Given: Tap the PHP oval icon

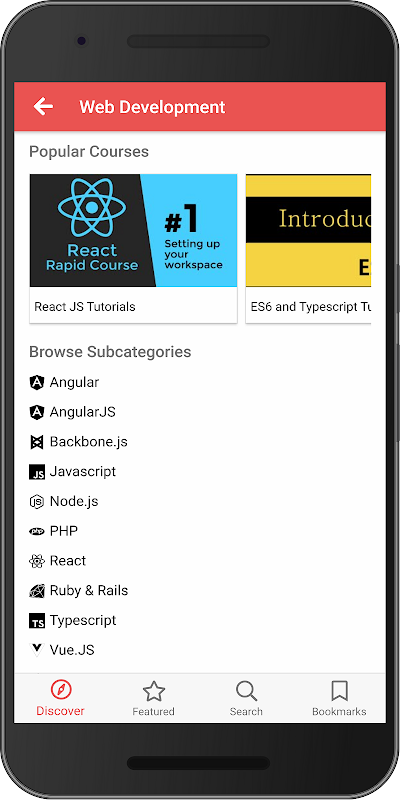Looking at the screenshot, I should coord(37,532).
